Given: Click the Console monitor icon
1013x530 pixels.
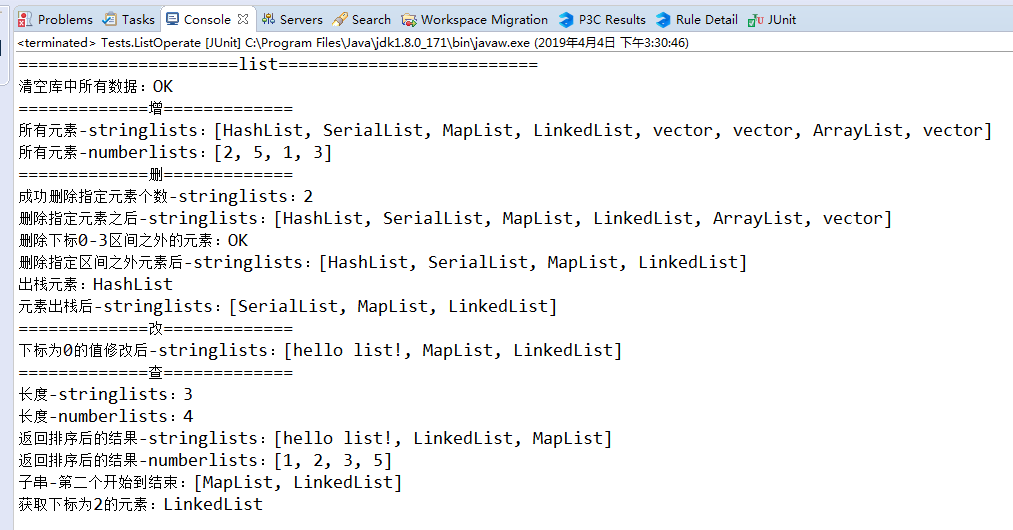Looking at the screenshot, I should click(172, 19).
